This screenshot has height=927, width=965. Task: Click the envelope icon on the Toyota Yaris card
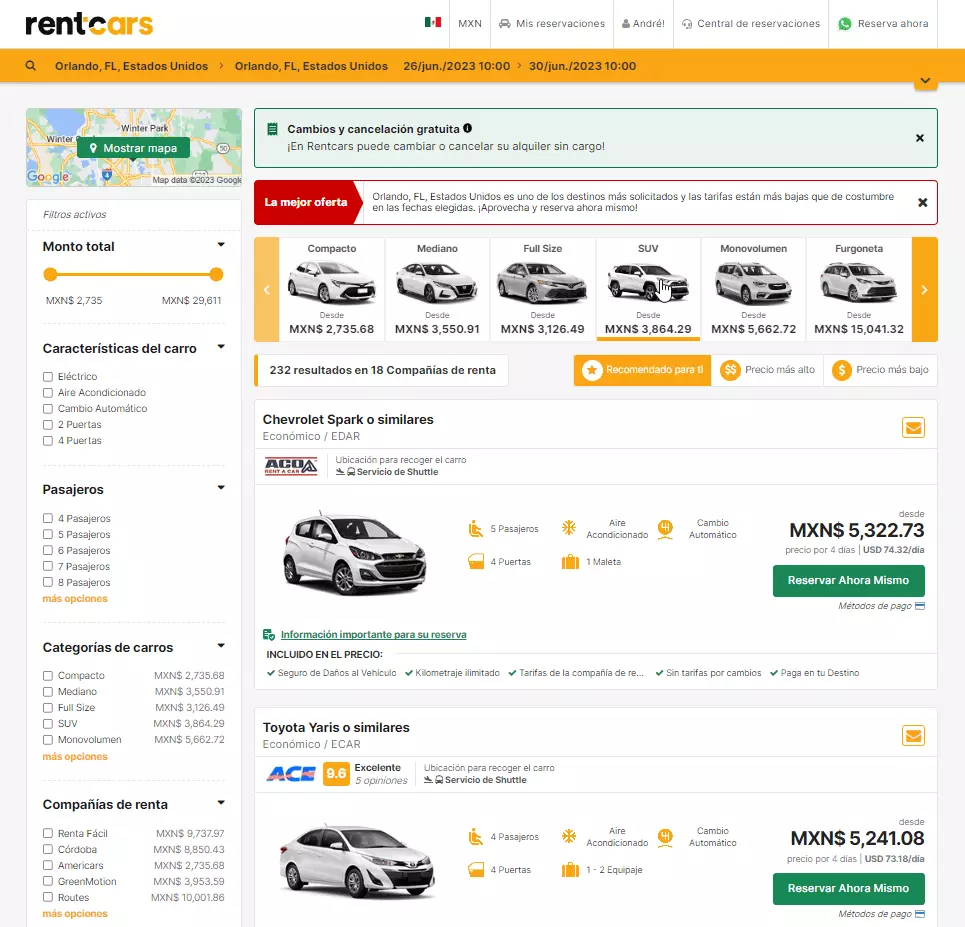(913, 735)
